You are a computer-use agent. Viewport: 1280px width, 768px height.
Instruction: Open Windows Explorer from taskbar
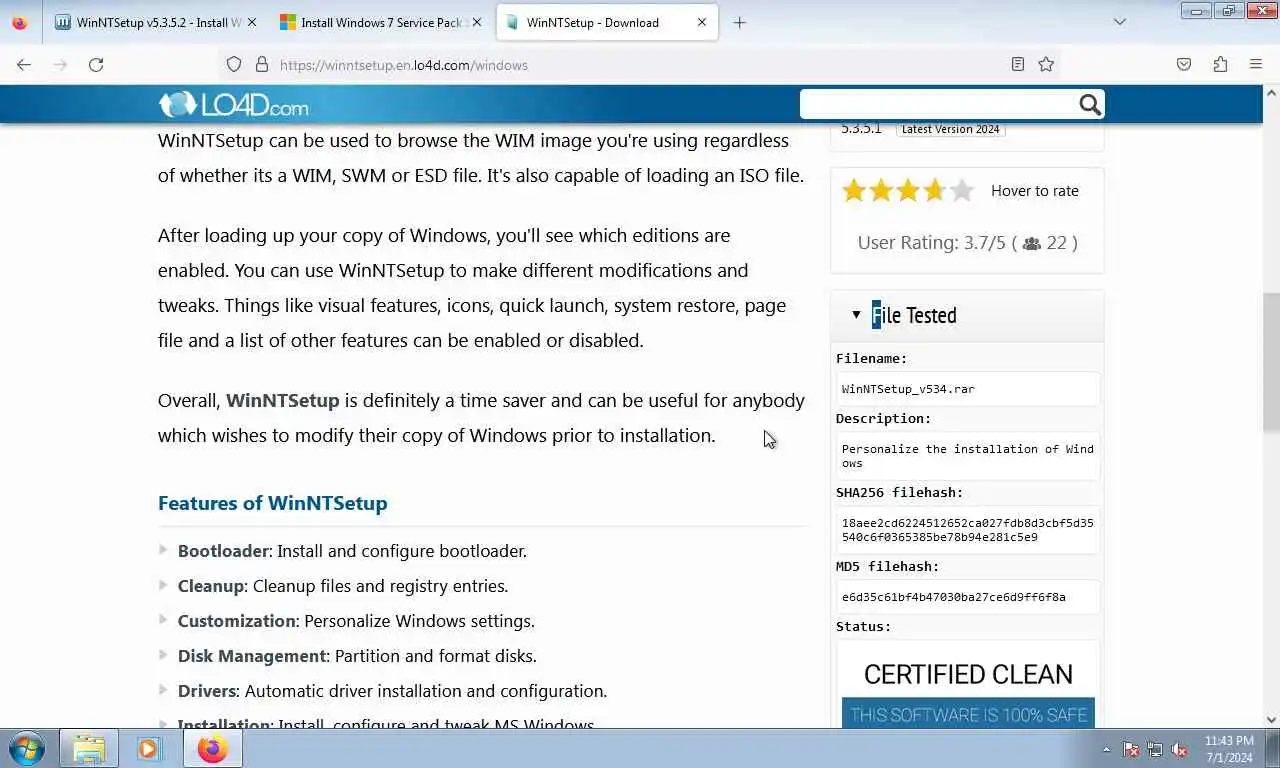click(x=89, y=748)
